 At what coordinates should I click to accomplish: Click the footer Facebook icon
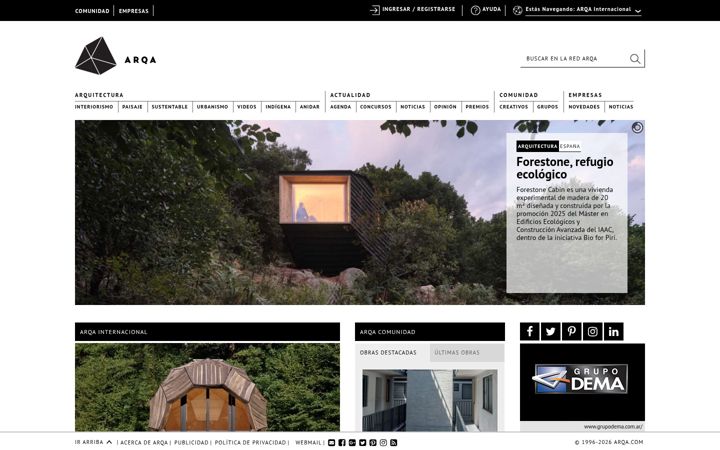point(342,443)
